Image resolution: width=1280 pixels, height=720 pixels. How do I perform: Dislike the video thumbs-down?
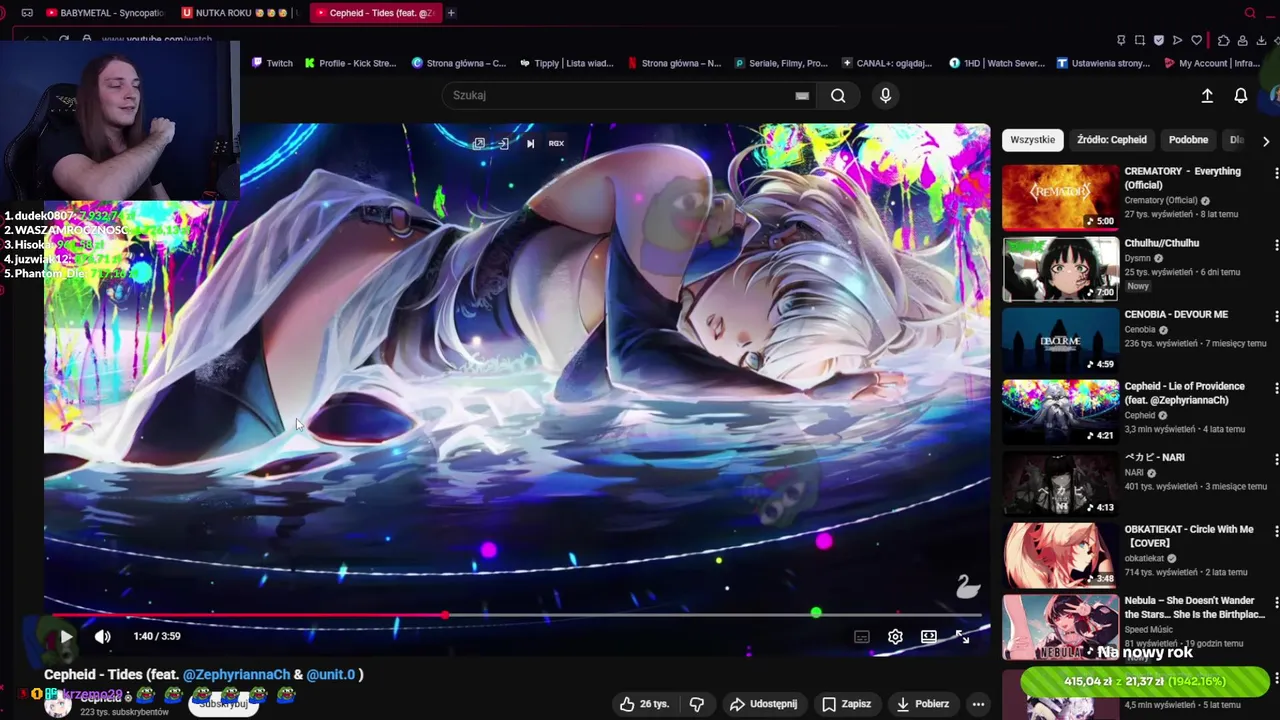coord(697,704)
